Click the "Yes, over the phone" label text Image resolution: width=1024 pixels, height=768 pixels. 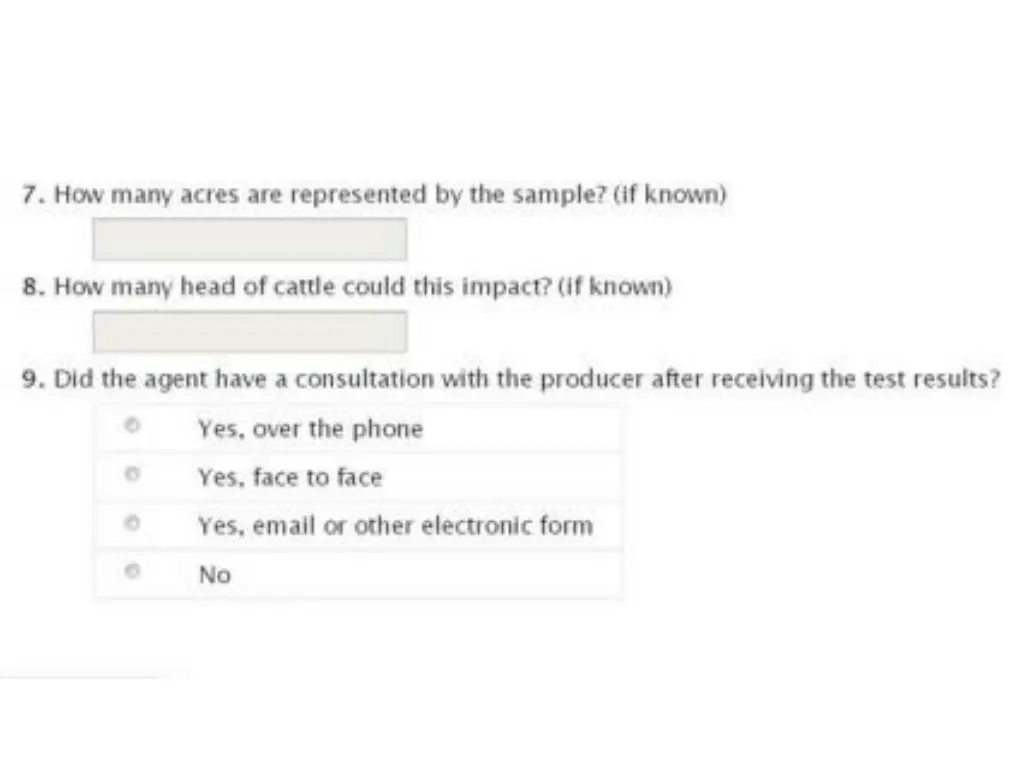[310, 429]
